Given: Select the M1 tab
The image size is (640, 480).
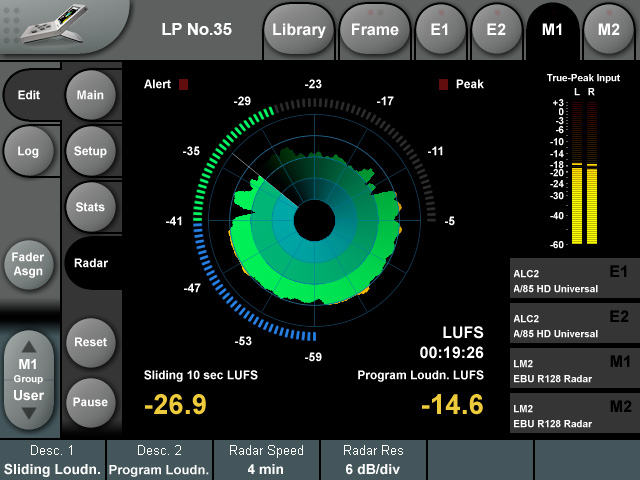Looking at the screenshot, I should (553, 29).
